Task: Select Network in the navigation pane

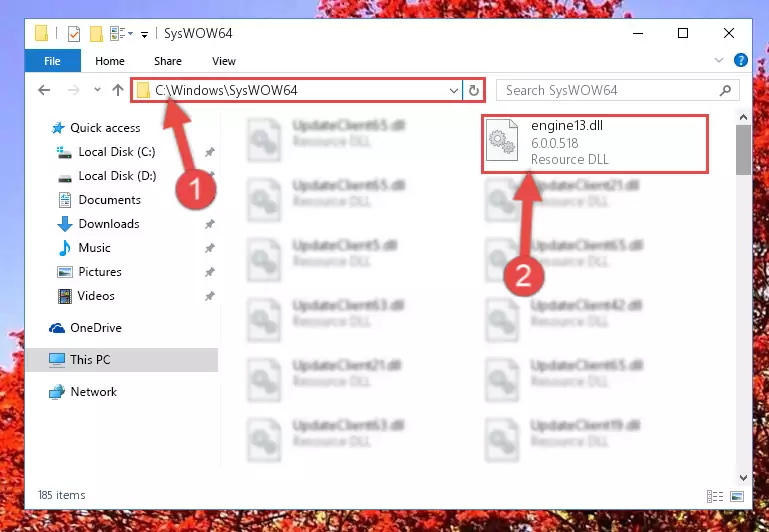Action: (x=93, y=392)
